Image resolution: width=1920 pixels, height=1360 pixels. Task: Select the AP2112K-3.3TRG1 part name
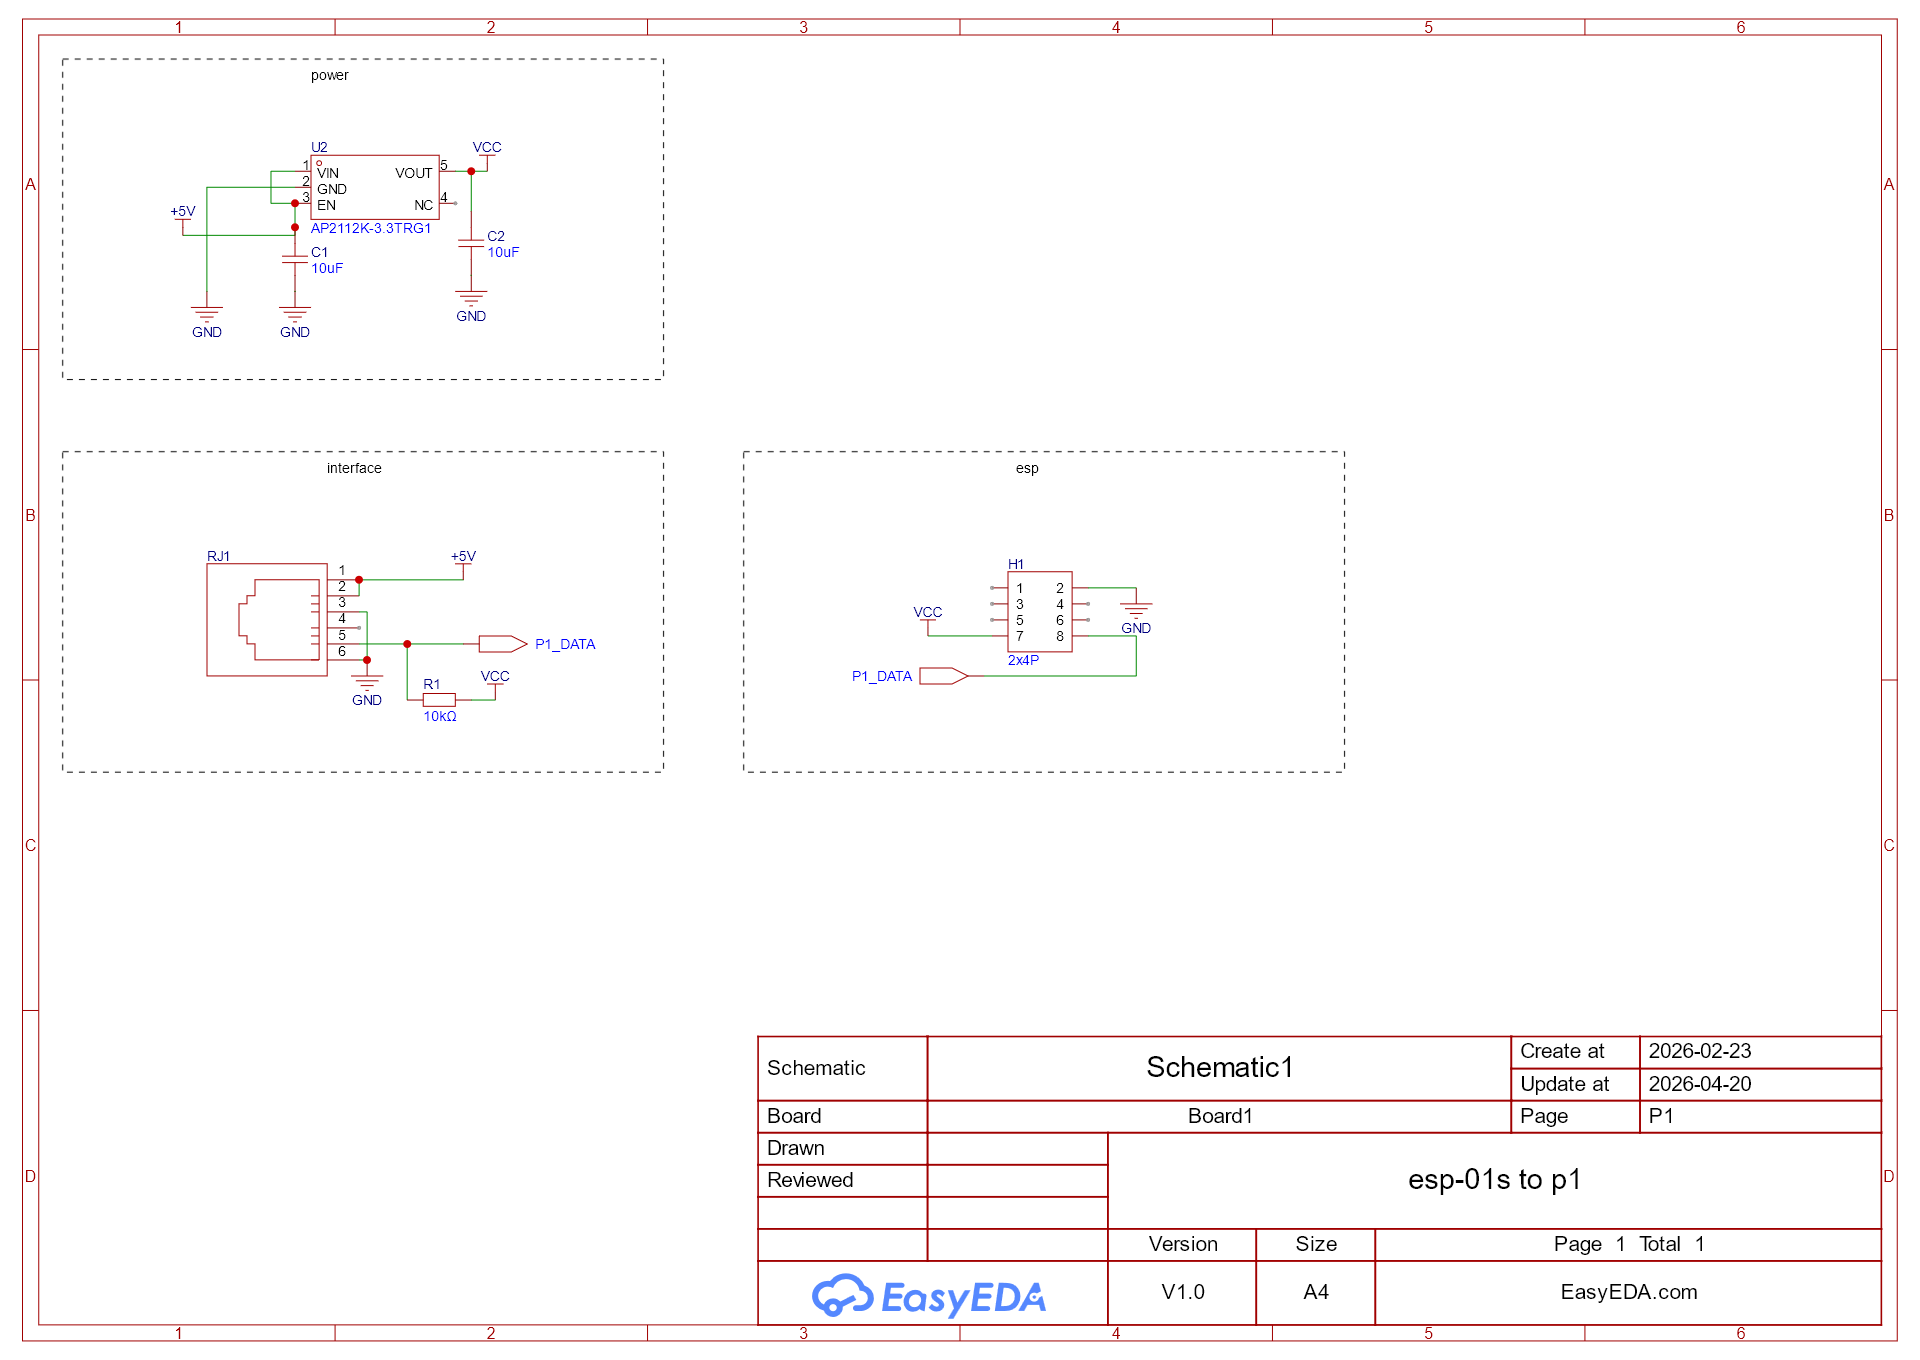(371, 228)
